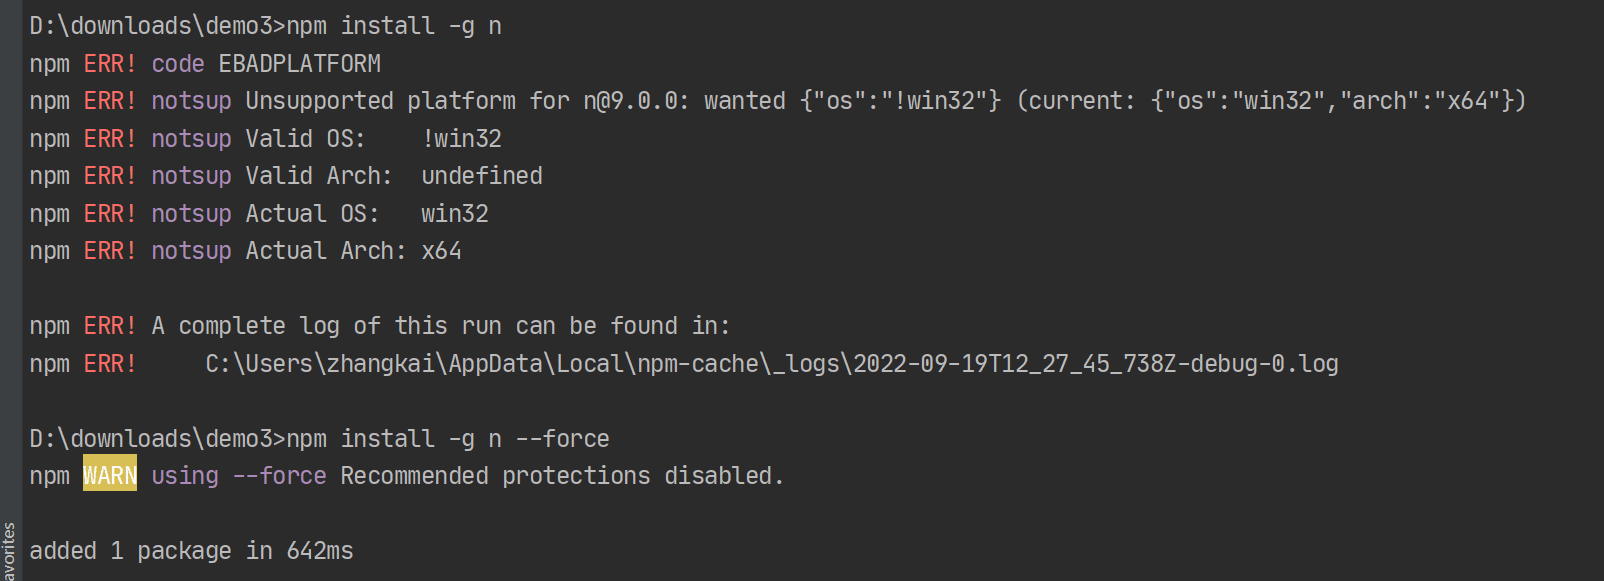The image size is (1604, 581).
Task: Click the 'Valid OS:' line value !win32
Action: tap(461, 139)
